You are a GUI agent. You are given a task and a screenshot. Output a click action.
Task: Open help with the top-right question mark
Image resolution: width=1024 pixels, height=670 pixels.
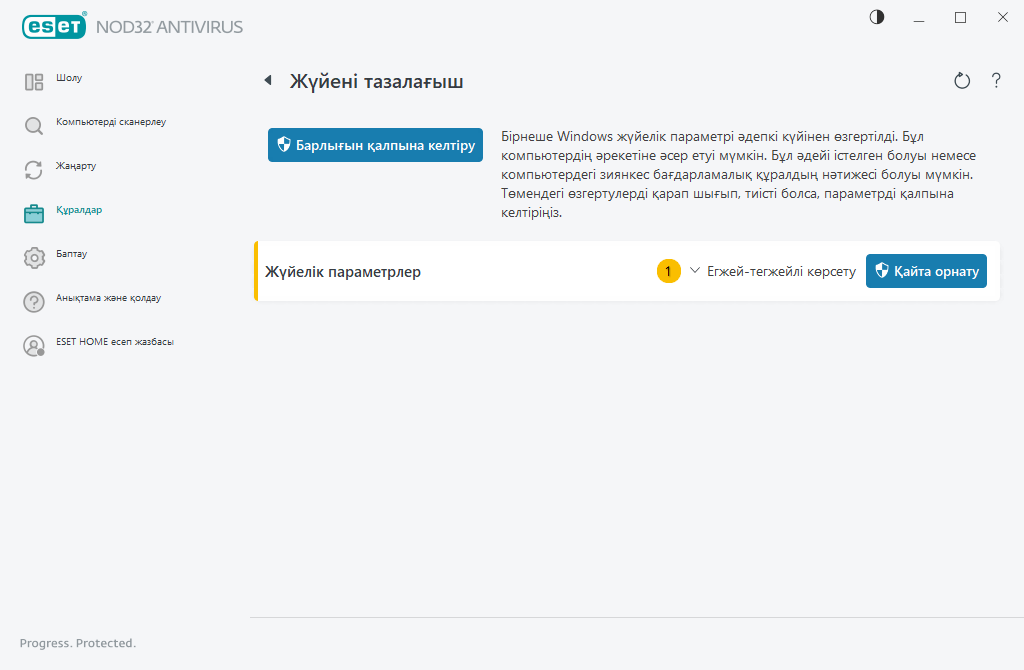(x=996, y=81)
